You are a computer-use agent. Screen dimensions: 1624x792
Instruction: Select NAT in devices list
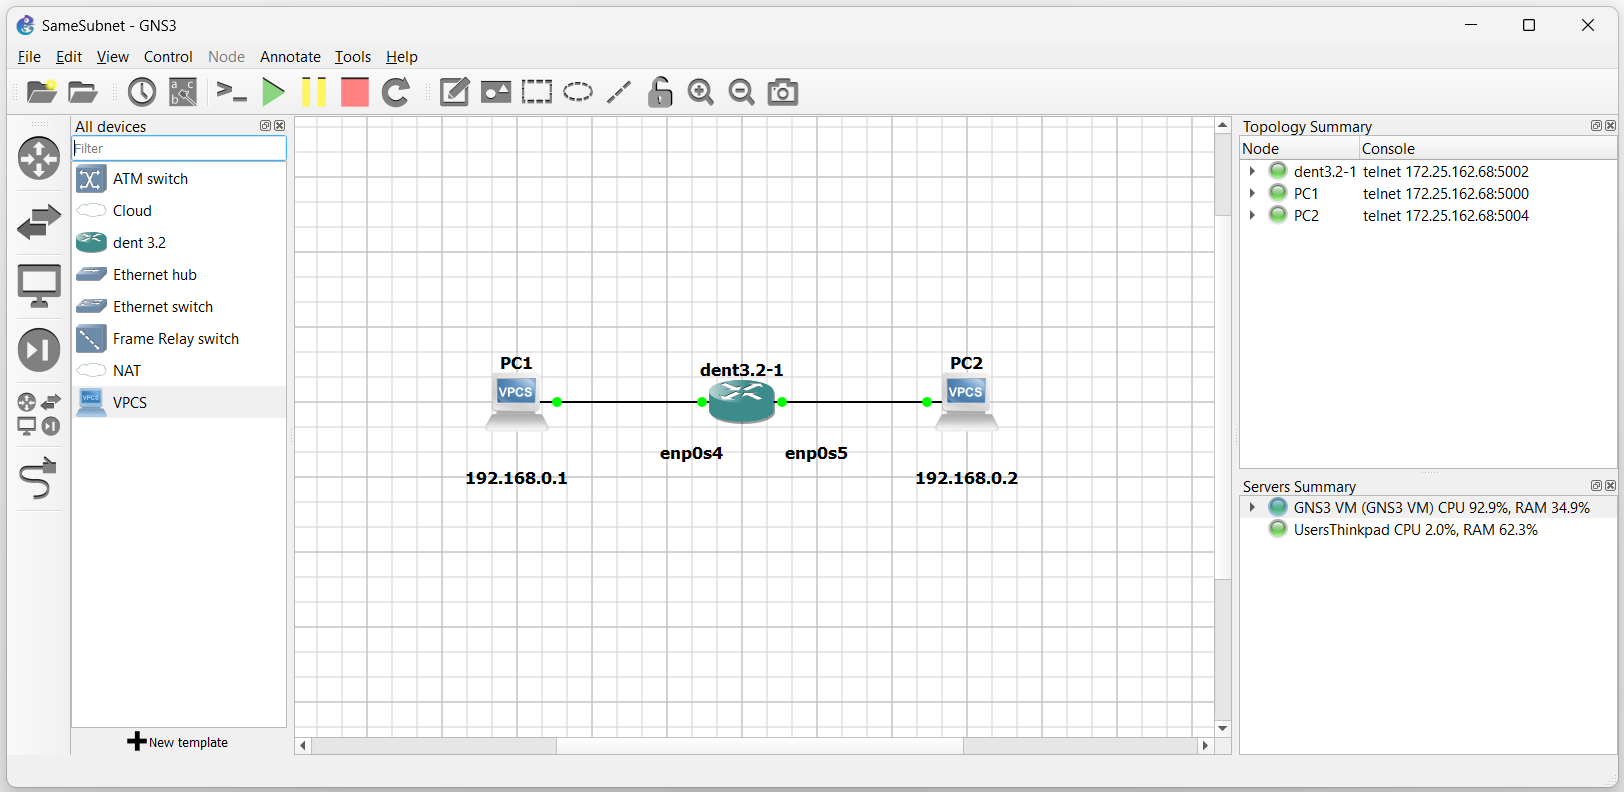(x=179, y=371)
